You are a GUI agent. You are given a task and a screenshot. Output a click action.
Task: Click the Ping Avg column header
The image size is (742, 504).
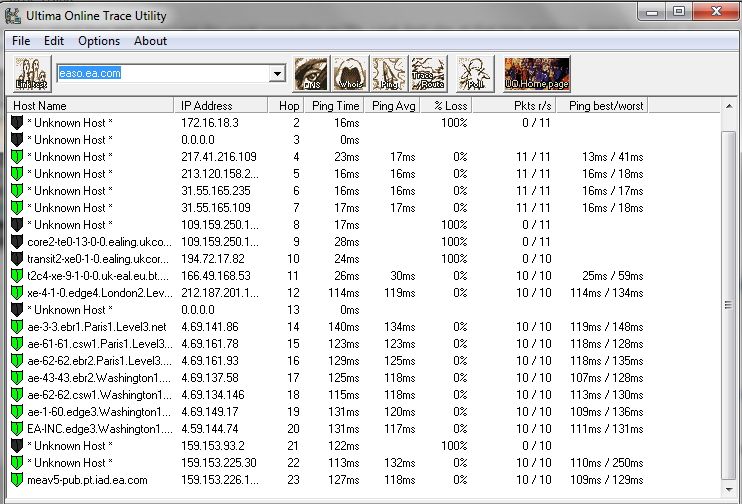pyautogui.click(x=392, y=106)
